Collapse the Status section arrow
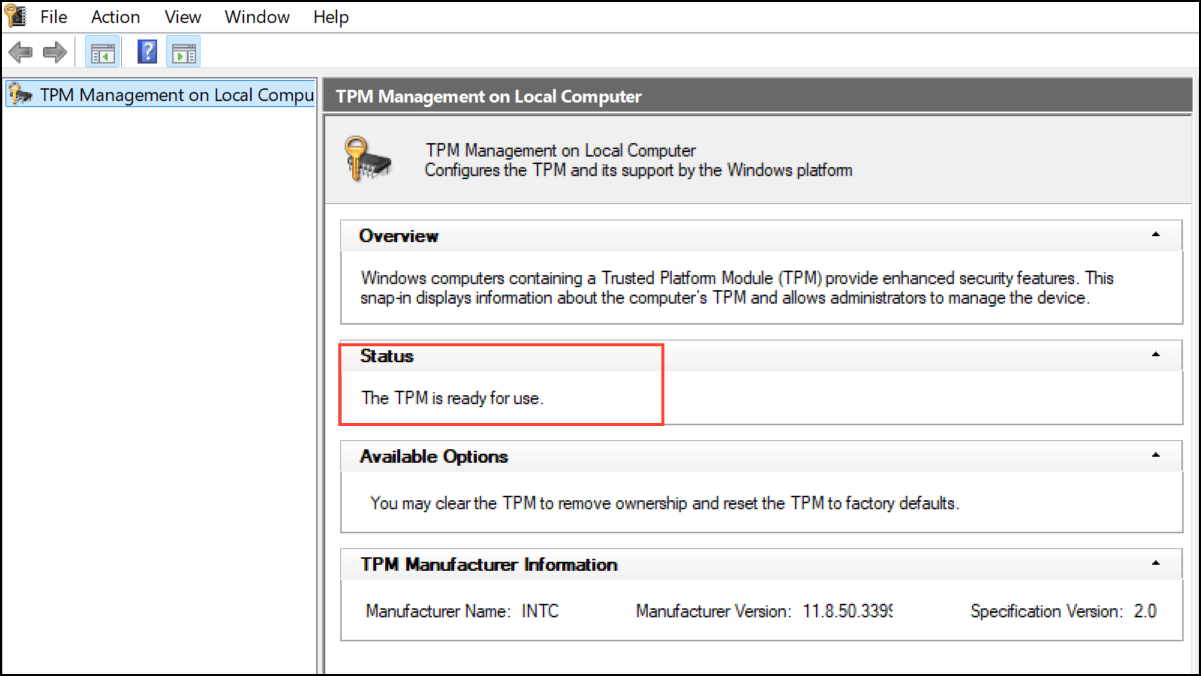 click(1156, 355)
